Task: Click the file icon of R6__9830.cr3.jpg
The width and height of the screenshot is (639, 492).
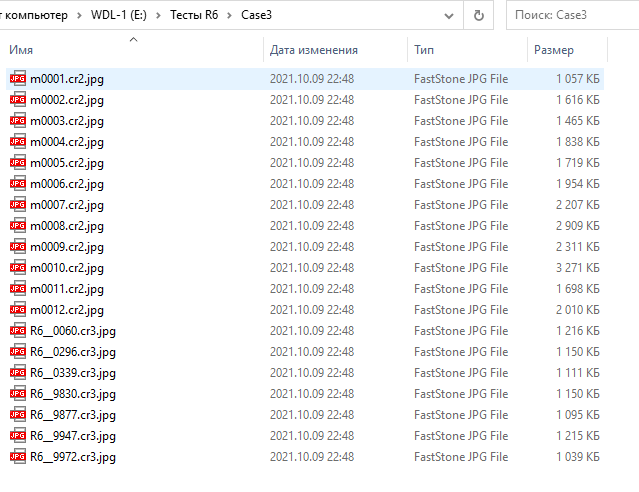Action: [17, 394]
